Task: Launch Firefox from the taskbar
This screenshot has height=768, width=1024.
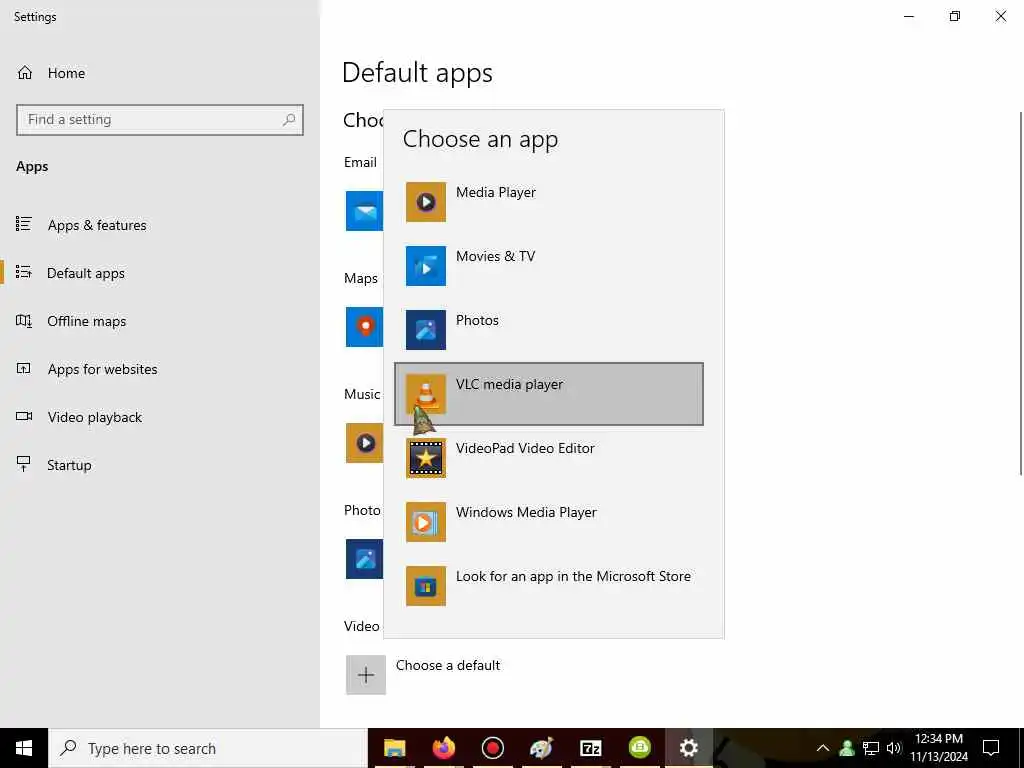Action: (443, 748)
